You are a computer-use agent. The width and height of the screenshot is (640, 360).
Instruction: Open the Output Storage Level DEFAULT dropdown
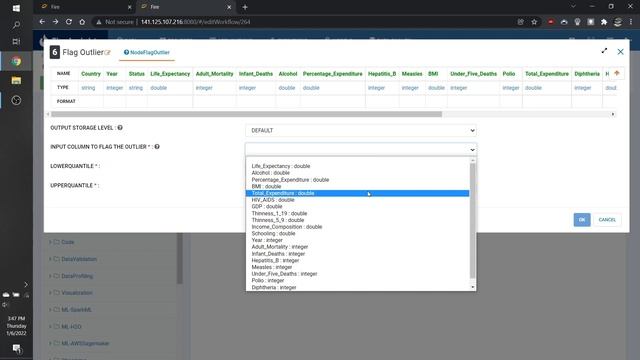coord(361,130)
